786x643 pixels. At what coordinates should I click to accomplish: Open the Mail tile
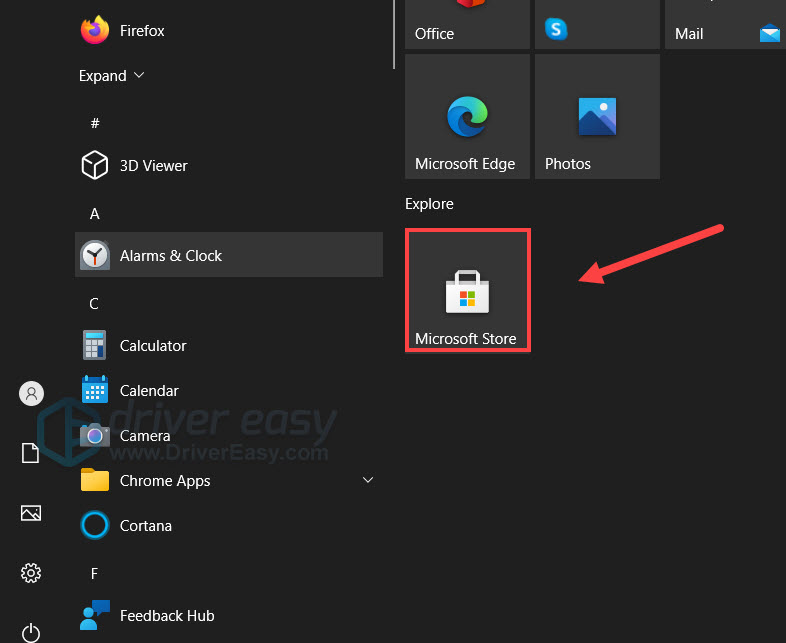click(724, 24)
